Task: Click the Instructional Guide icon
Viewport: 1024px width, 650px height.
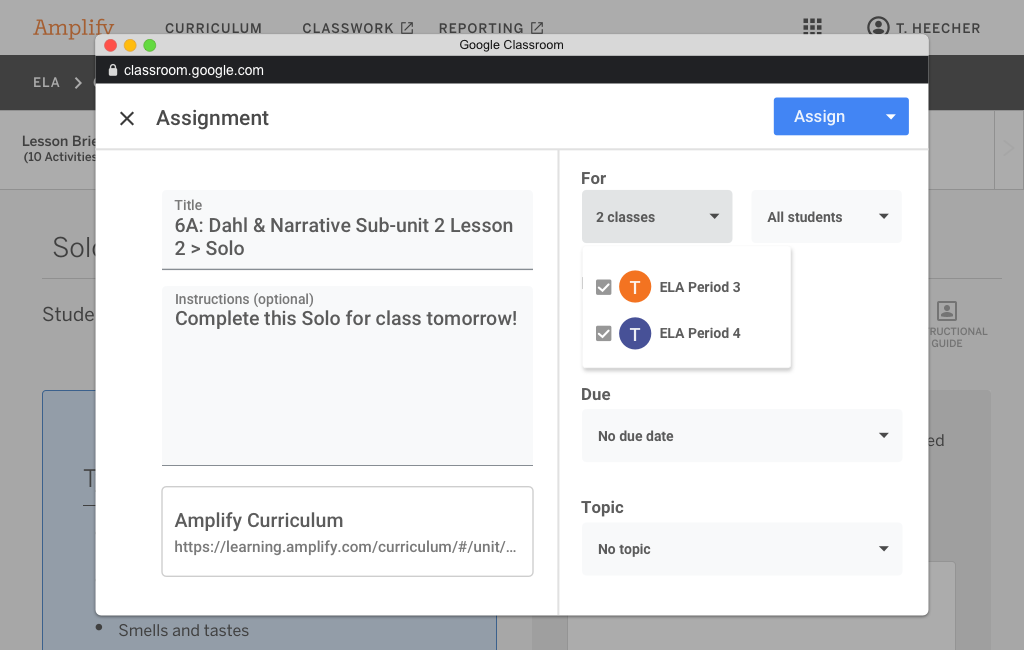Action: pyautogui.click(x=947, y=312)
